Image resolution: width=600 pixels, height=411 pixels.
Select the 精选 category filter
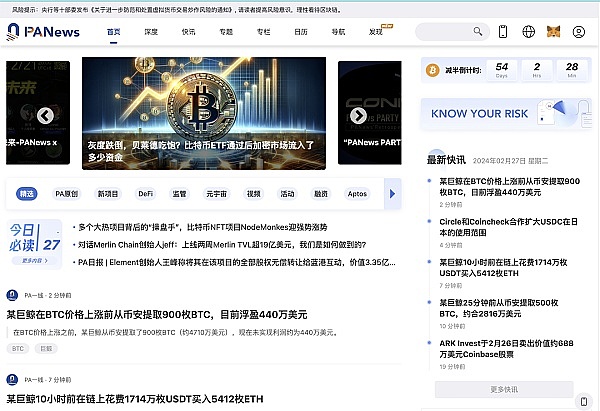point(27,194)
